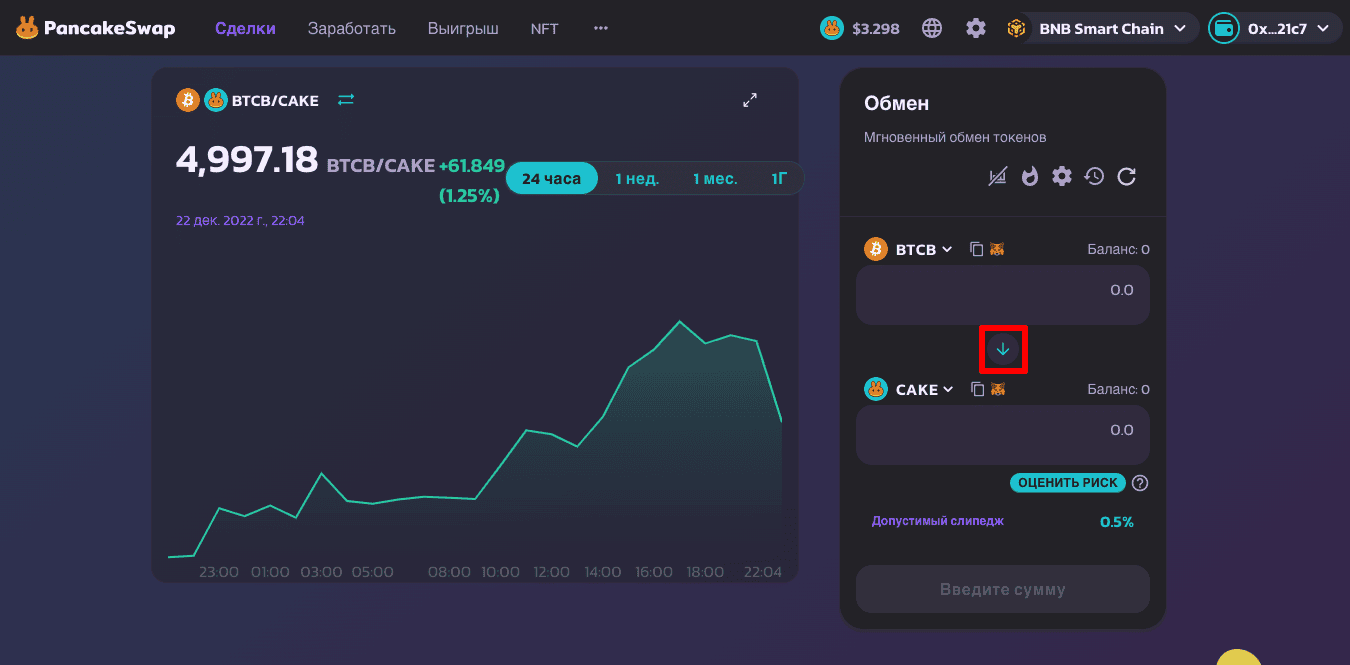Click the BTCB/CAKE pair title
Image resolution: width=1350 pixels, height=665 pixels.
pyautogui.click(x=275, y=100)
